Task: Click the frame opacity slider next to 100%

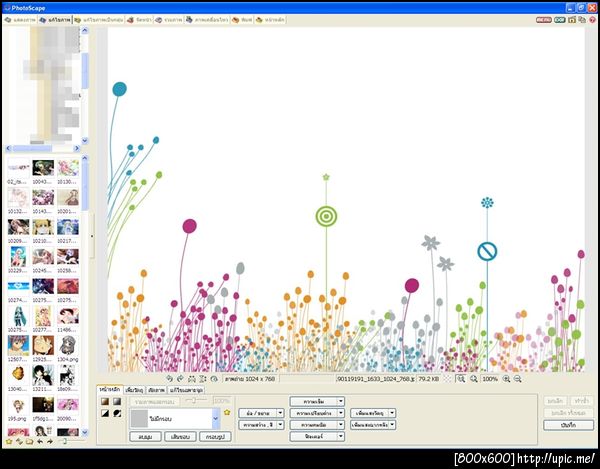Action: 196,401
